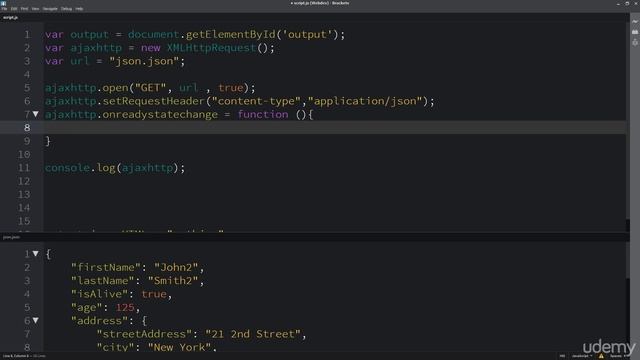Click 'true' in the open call

(x=231, y=88)
